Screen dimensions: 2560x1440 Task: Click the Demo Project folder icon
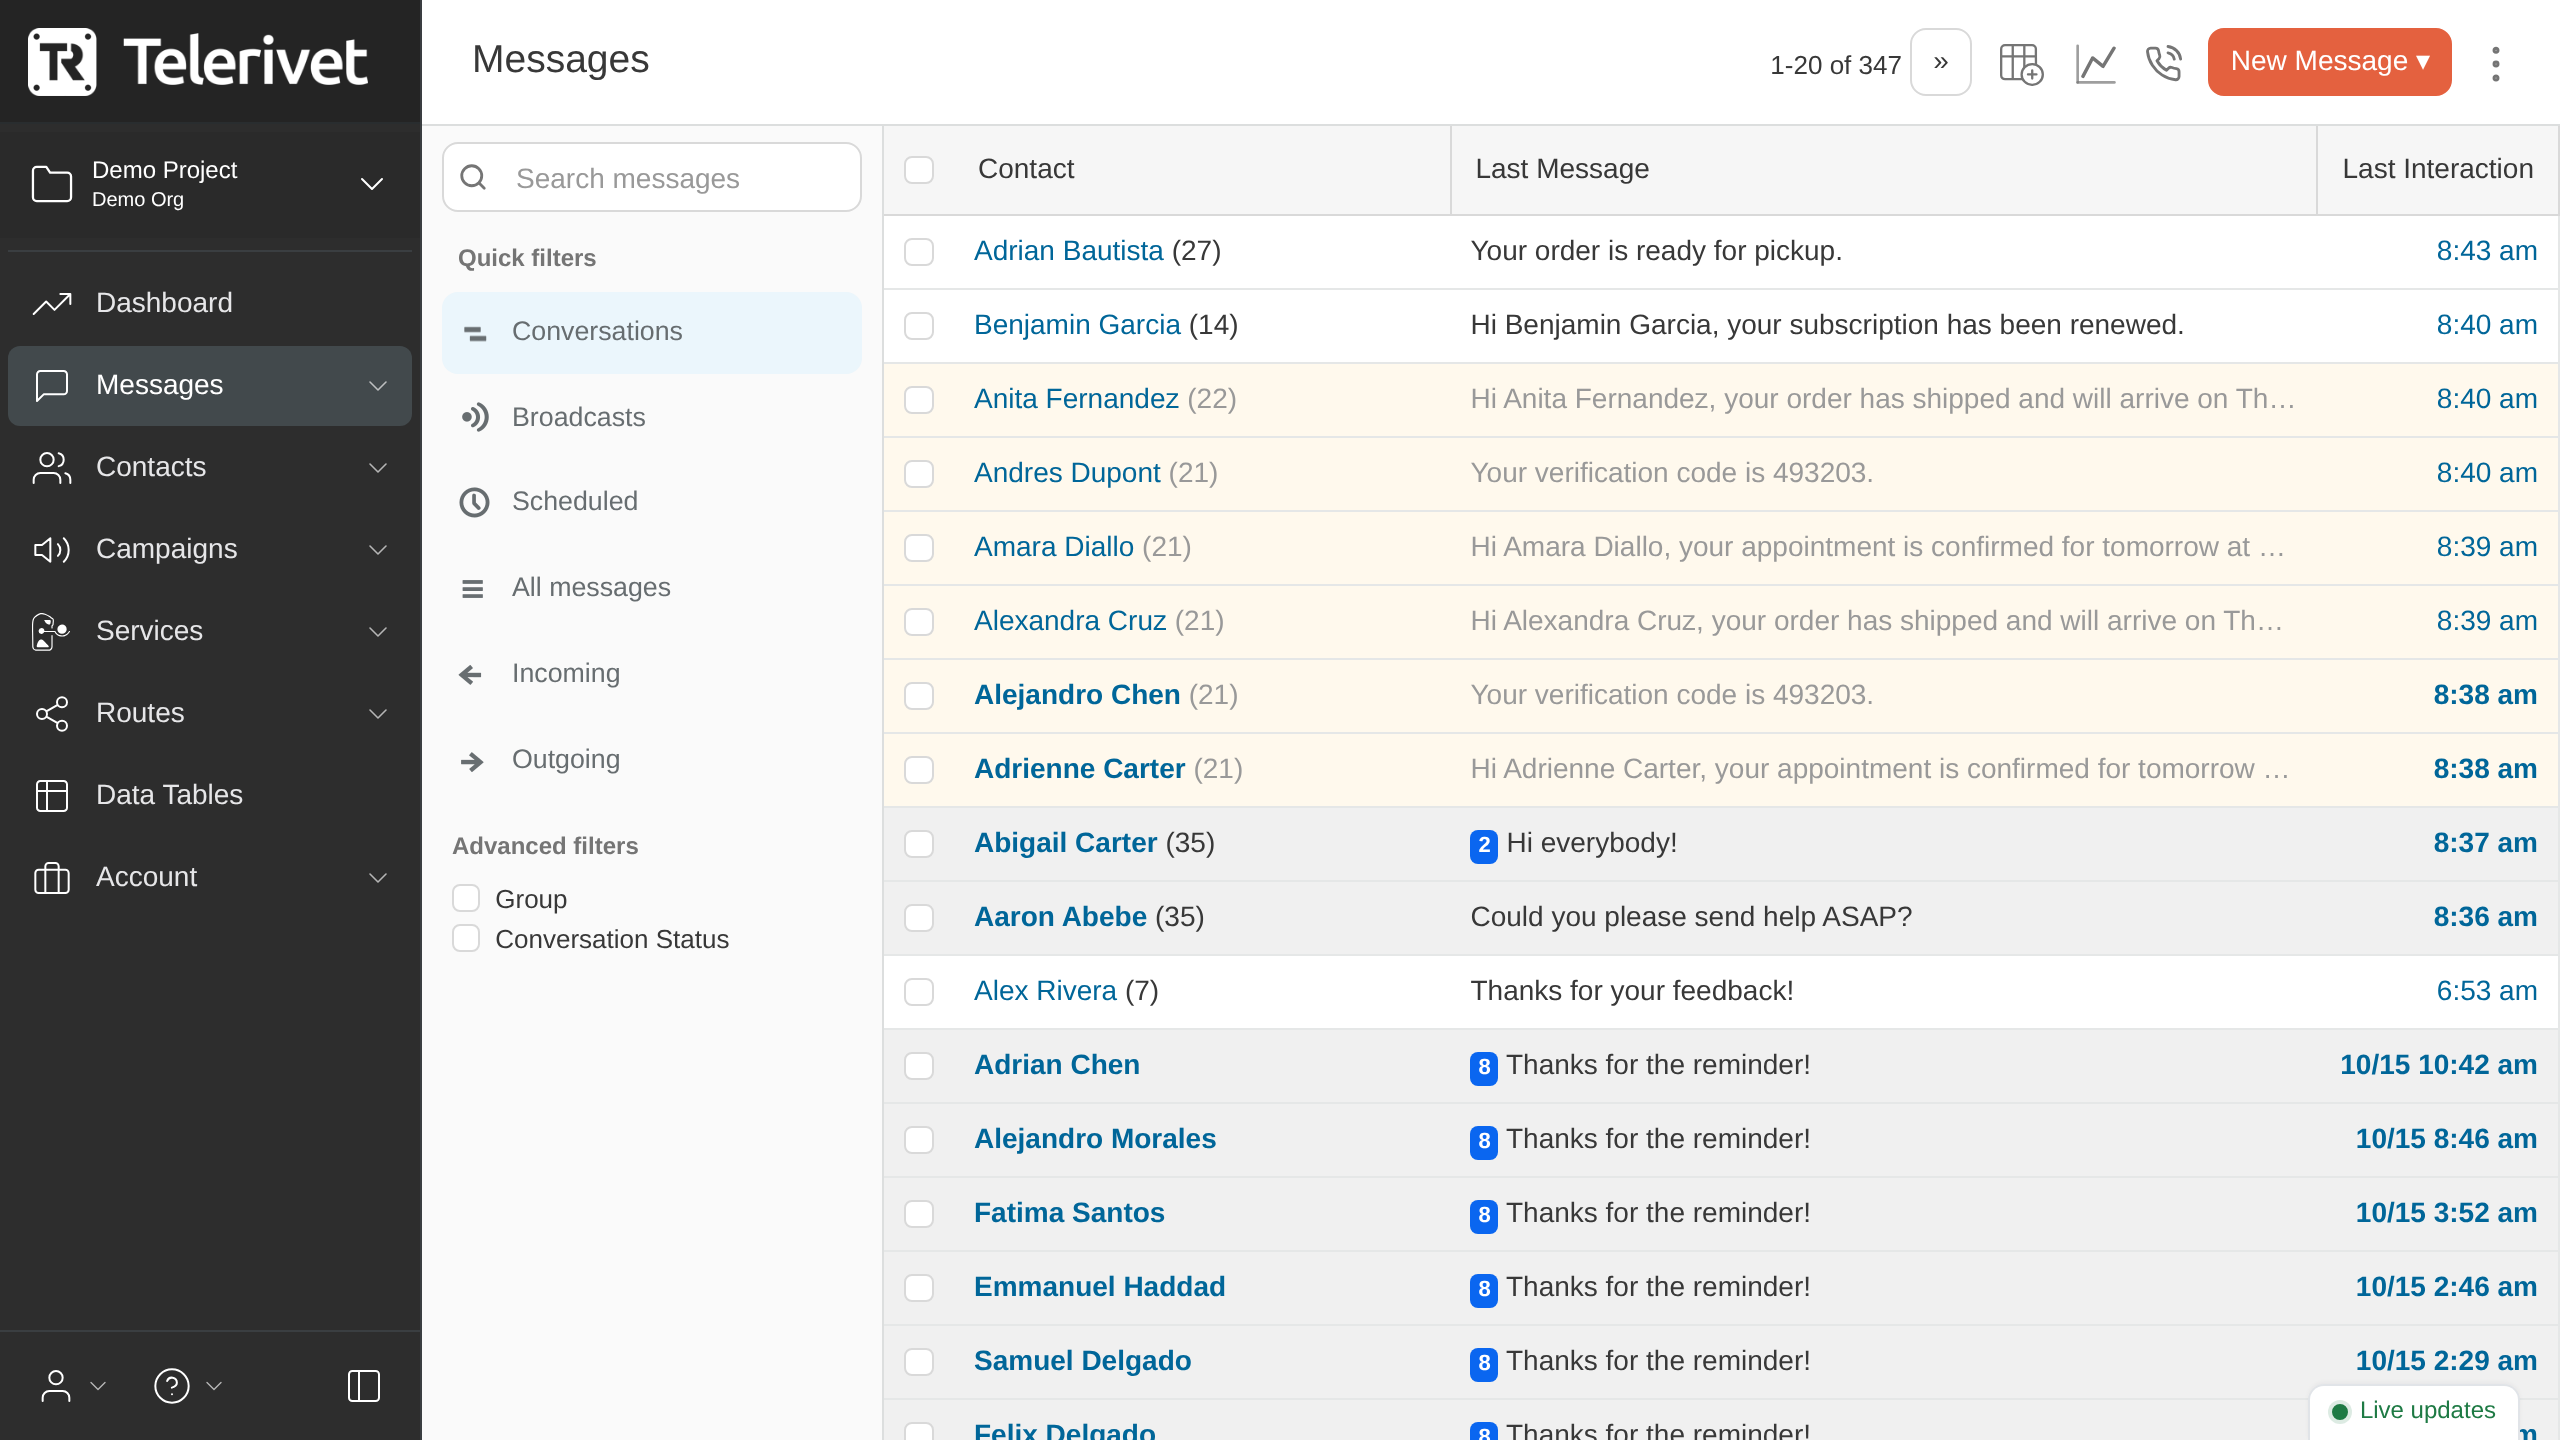(x=52, y=184)
